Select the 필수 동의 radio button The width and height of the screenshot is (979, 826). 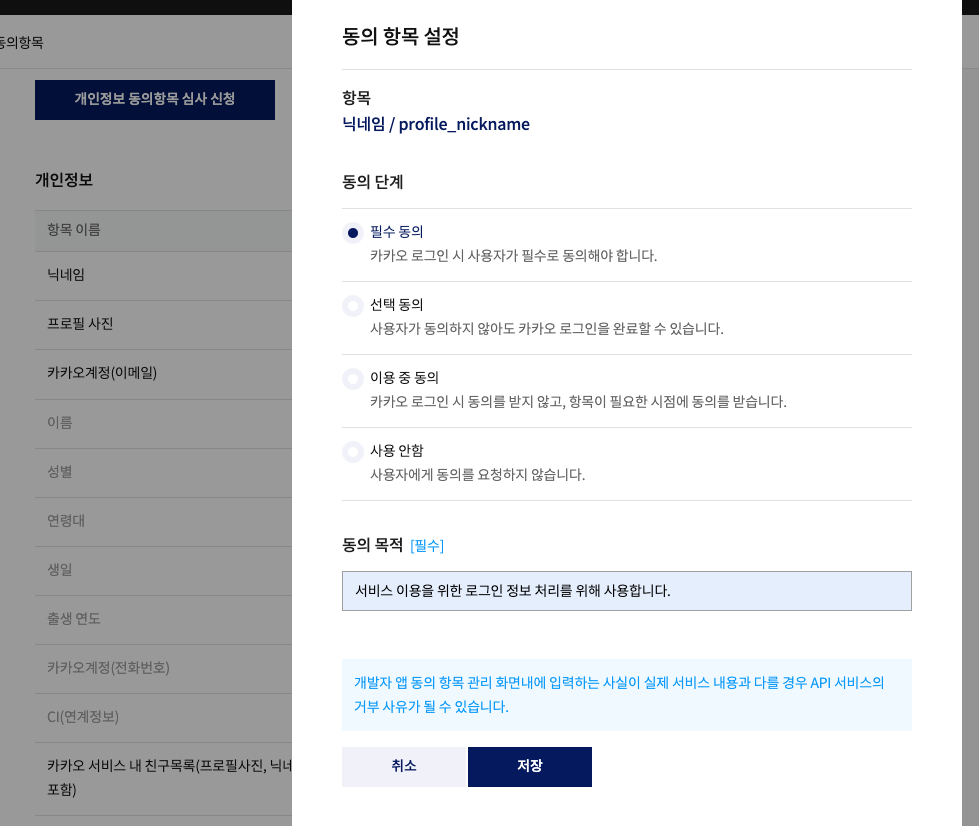tap(353, 233)
